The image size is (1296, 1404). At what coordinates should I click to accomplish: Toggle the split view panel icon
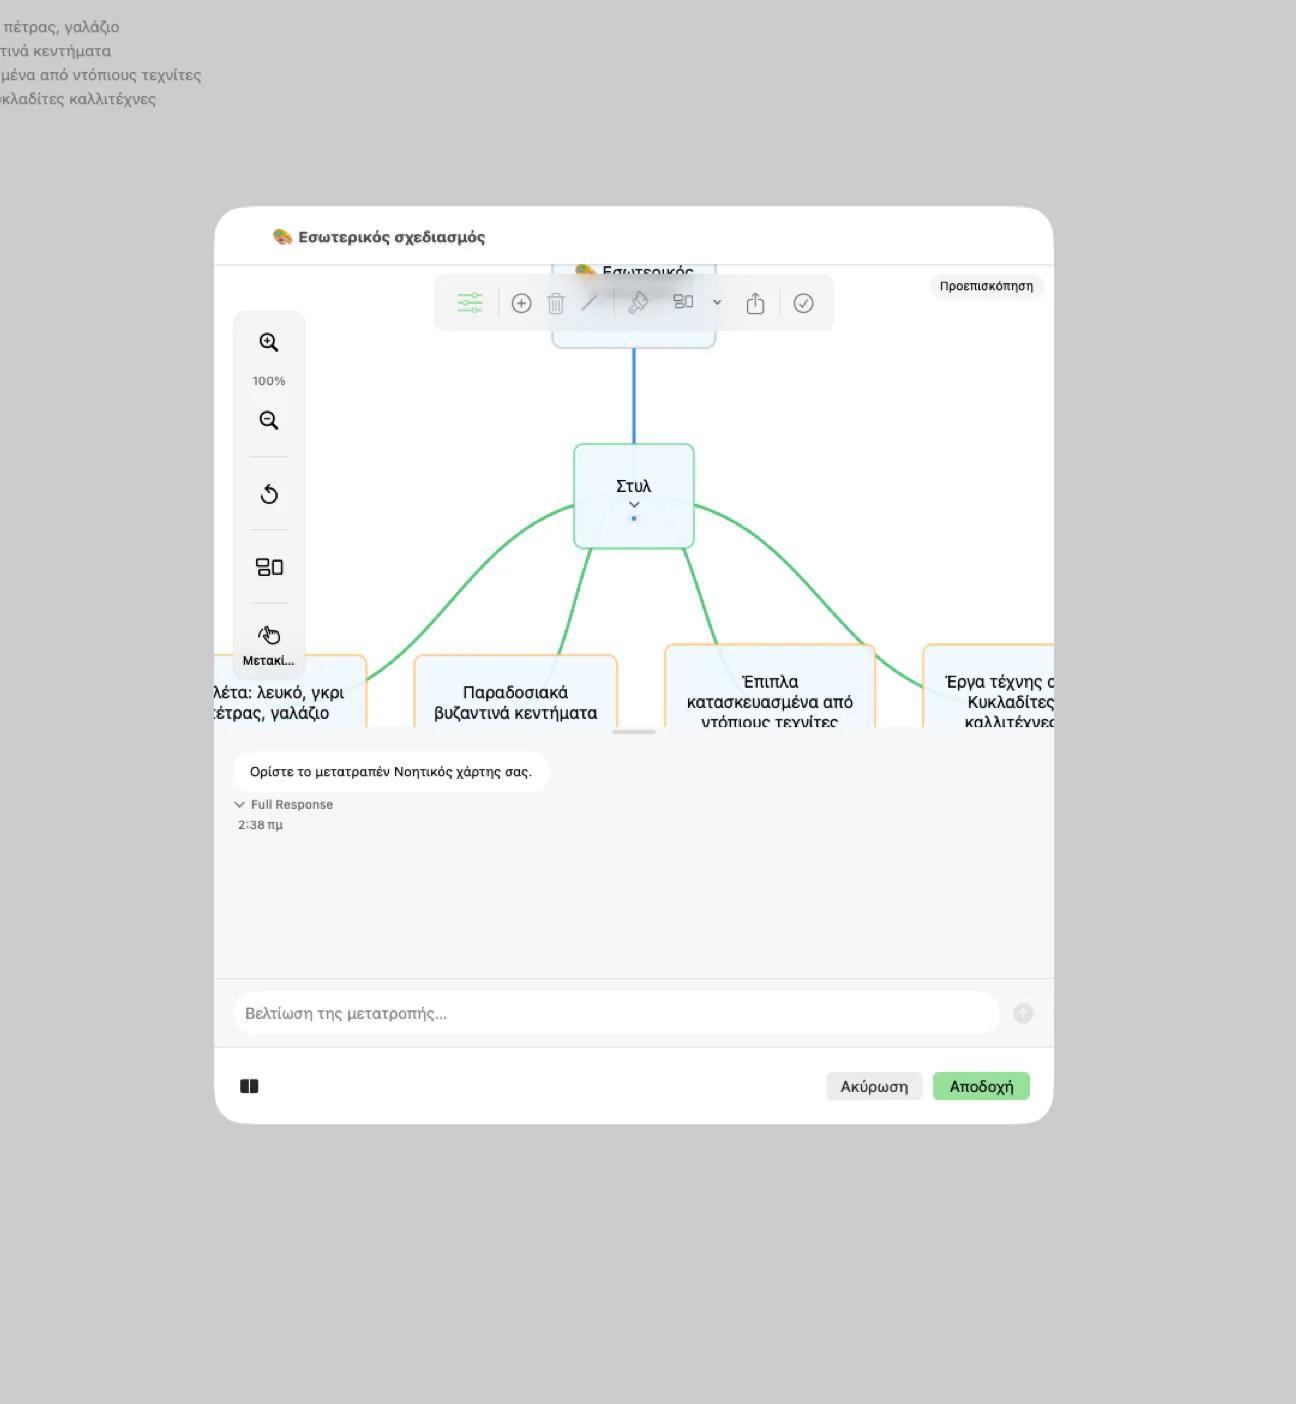point(249,1086)
